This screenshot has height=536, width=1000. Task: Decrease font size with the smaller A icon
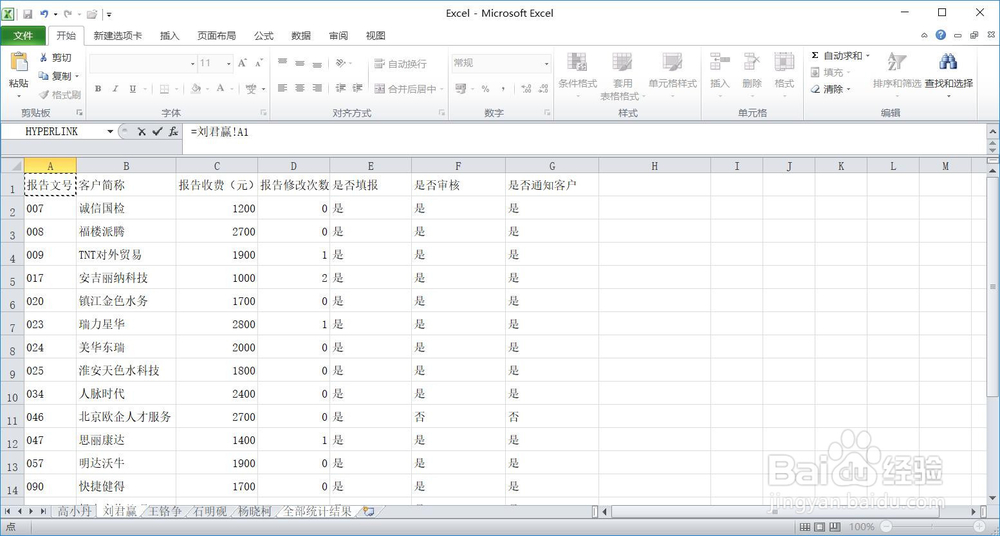coord(258,63)
